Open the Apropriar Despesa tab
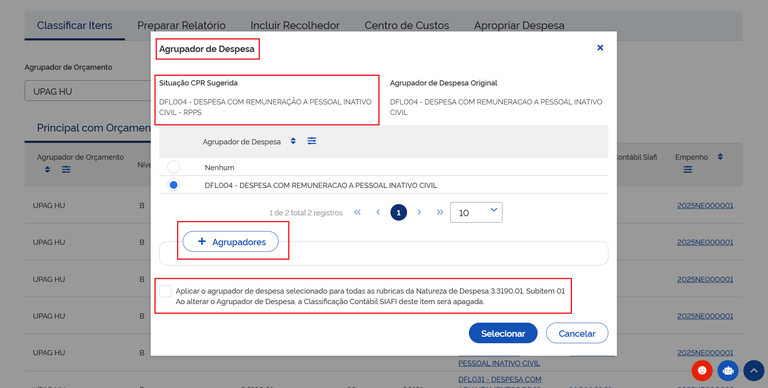 [x=519, y=25]
